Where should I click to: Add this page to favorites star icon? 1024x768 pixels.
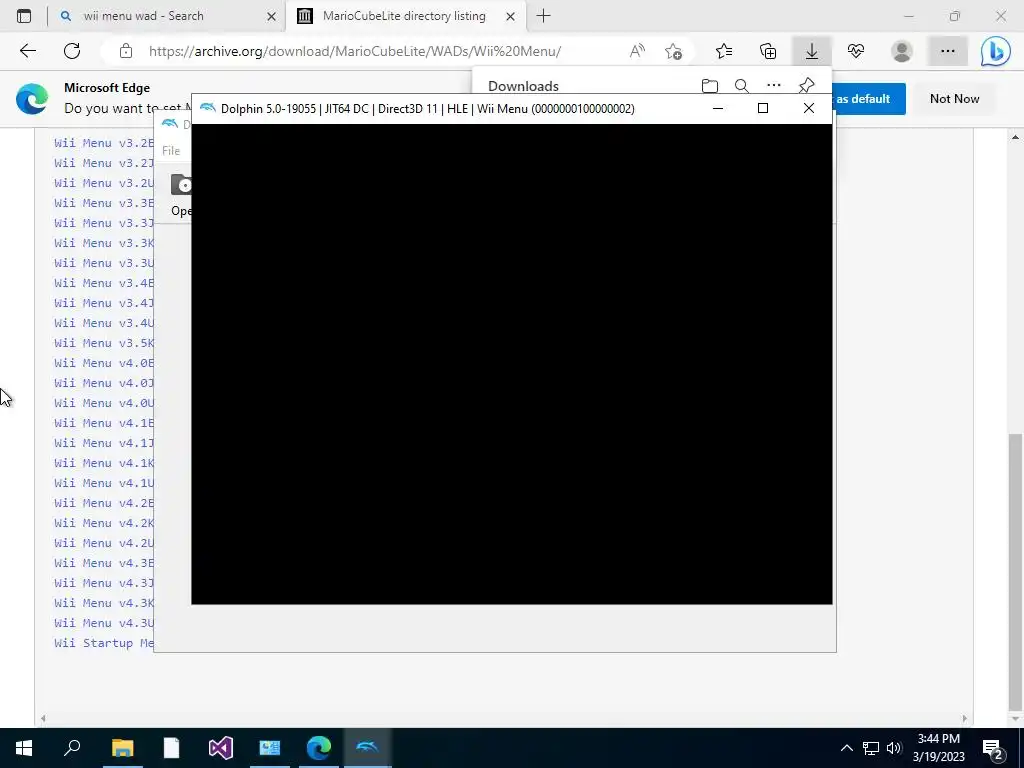[673, 51]
